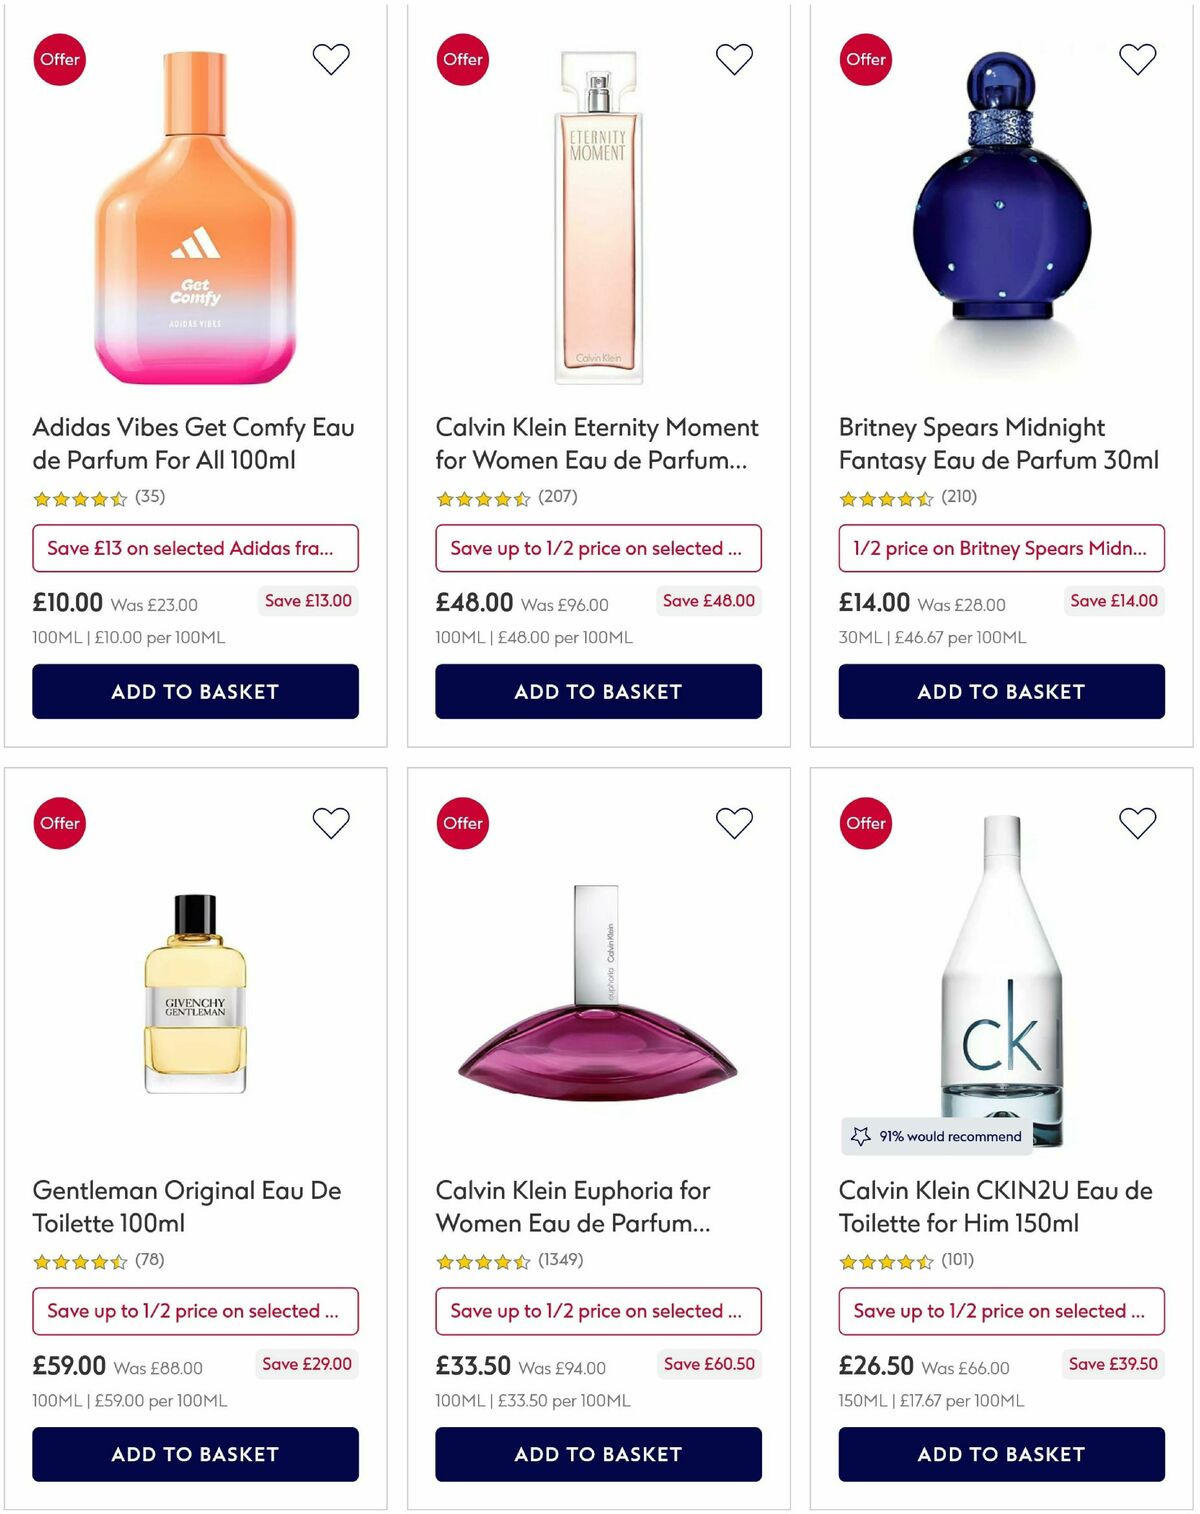This screenshot has width=1200, height=1514.
Task: Open the Save £13 Adidas offer details
Action: [x=195, y=548]
